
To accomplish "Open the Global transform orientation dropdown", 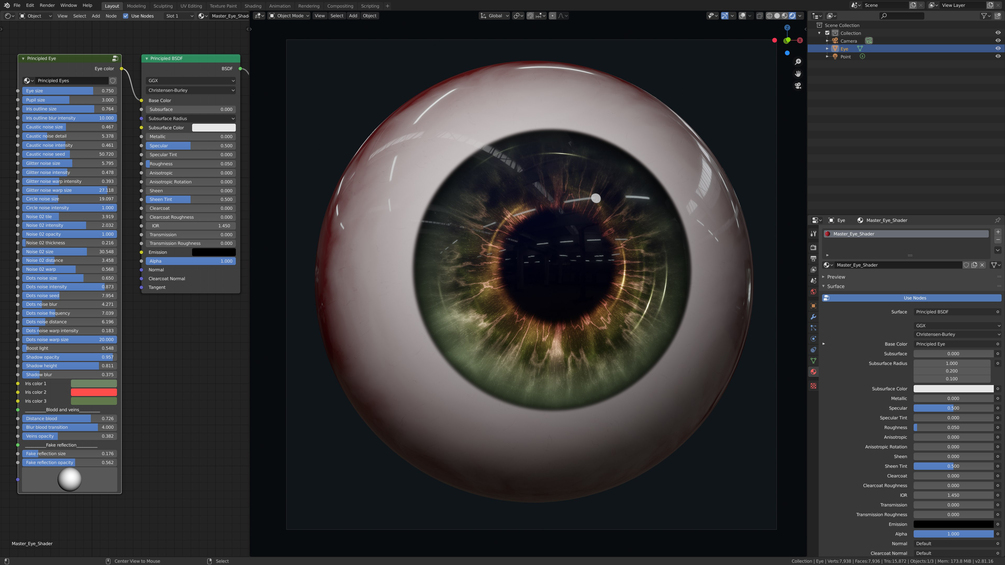I will 494,15.
